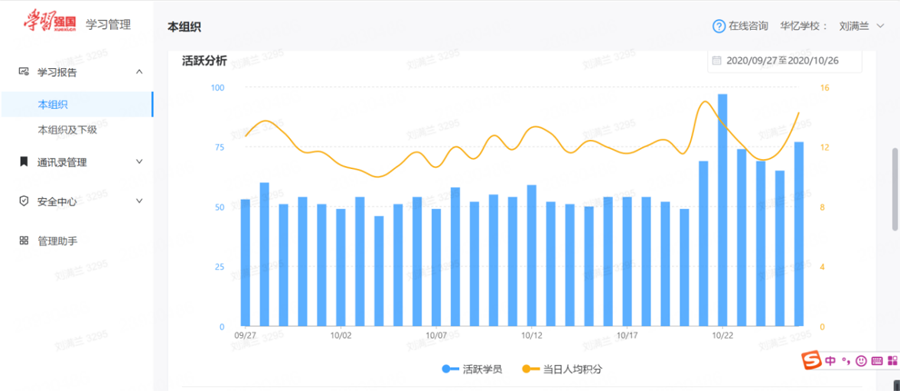Screen dimensions: 900x391
Task: Click the 通讯录管理 bookmark icon
Action: [x=24, y=162]
